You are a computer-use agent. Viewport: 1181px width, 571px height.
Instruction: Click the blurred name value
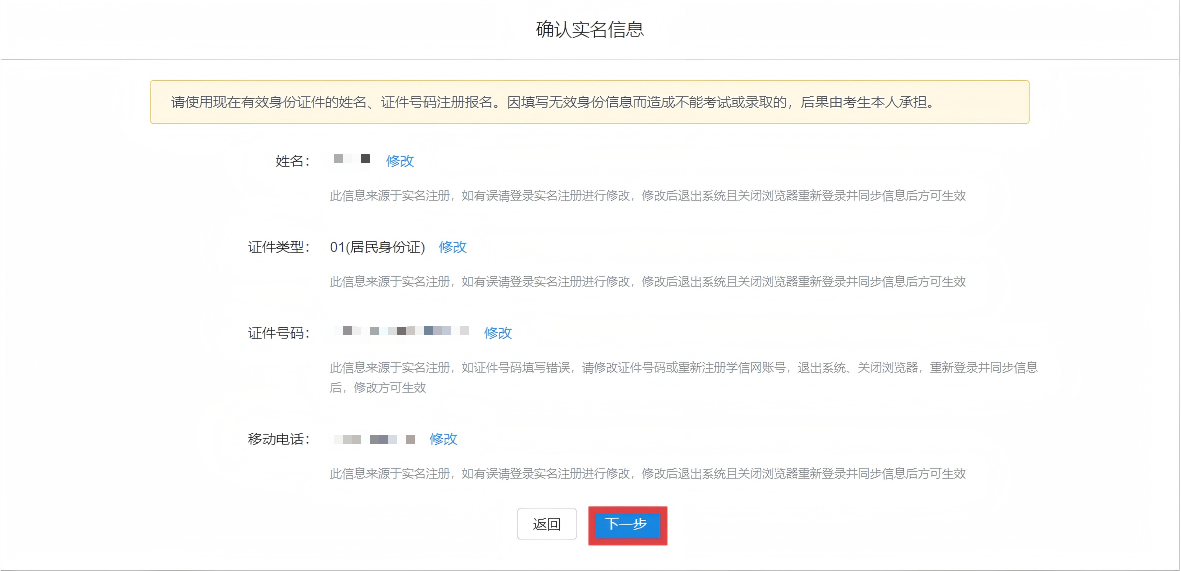pyautogui.click(x=352, y=160)
